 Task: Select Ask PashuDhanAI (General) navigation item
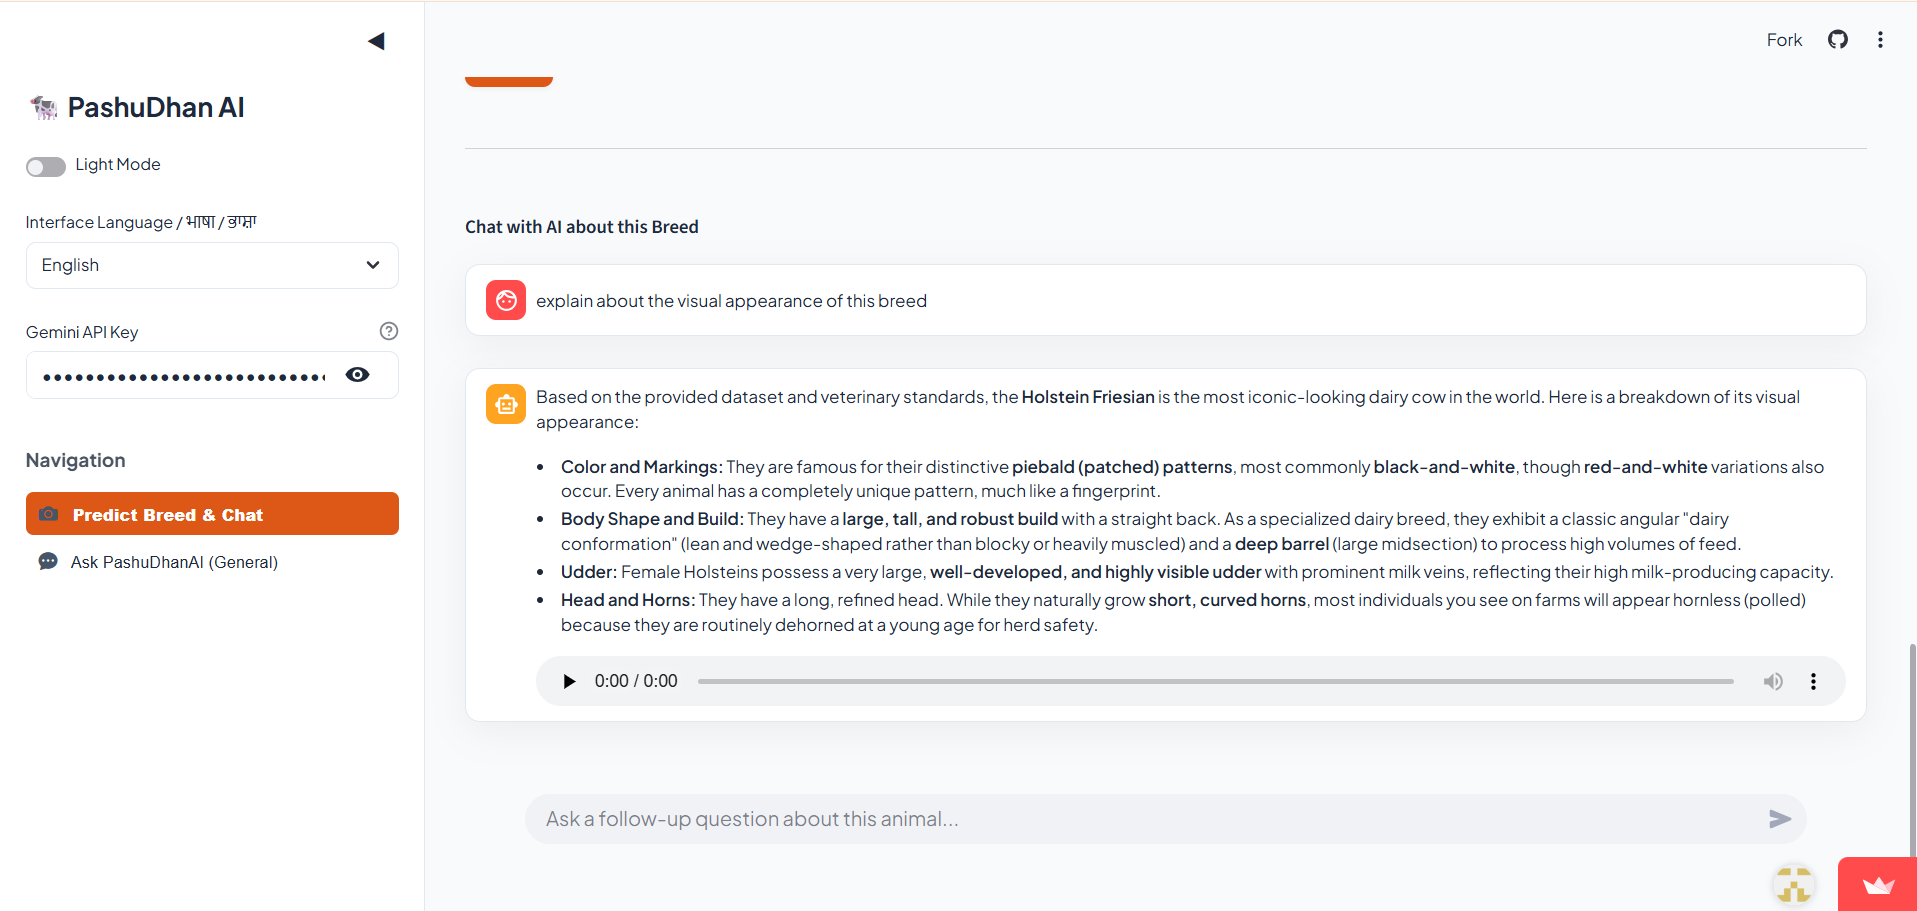coord(212,562)
